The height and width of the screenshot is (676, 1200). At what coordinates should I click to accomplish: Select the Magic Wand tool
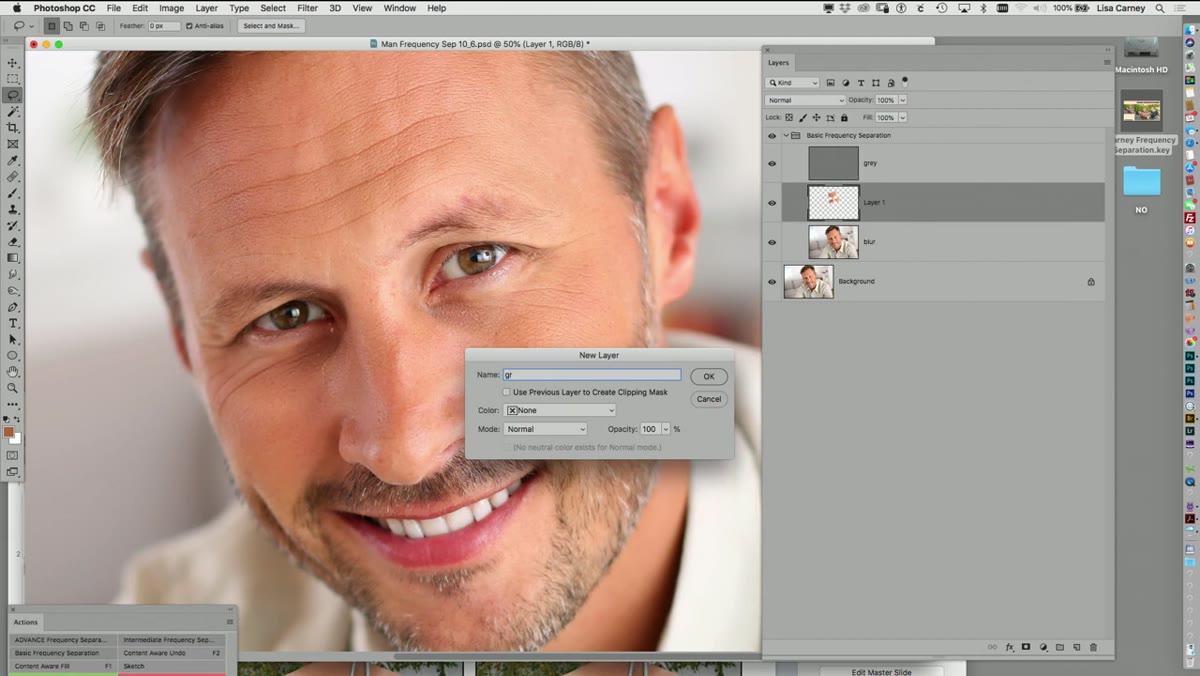coord(13,112)
